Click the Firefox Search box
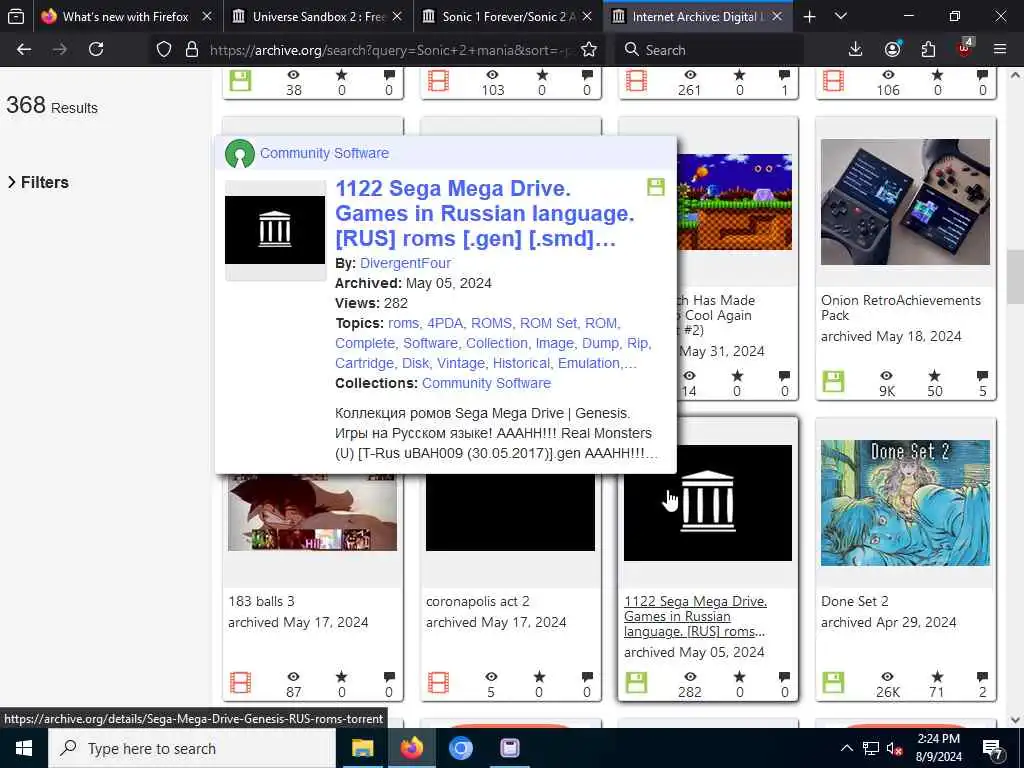 click(x=709, y=50)
